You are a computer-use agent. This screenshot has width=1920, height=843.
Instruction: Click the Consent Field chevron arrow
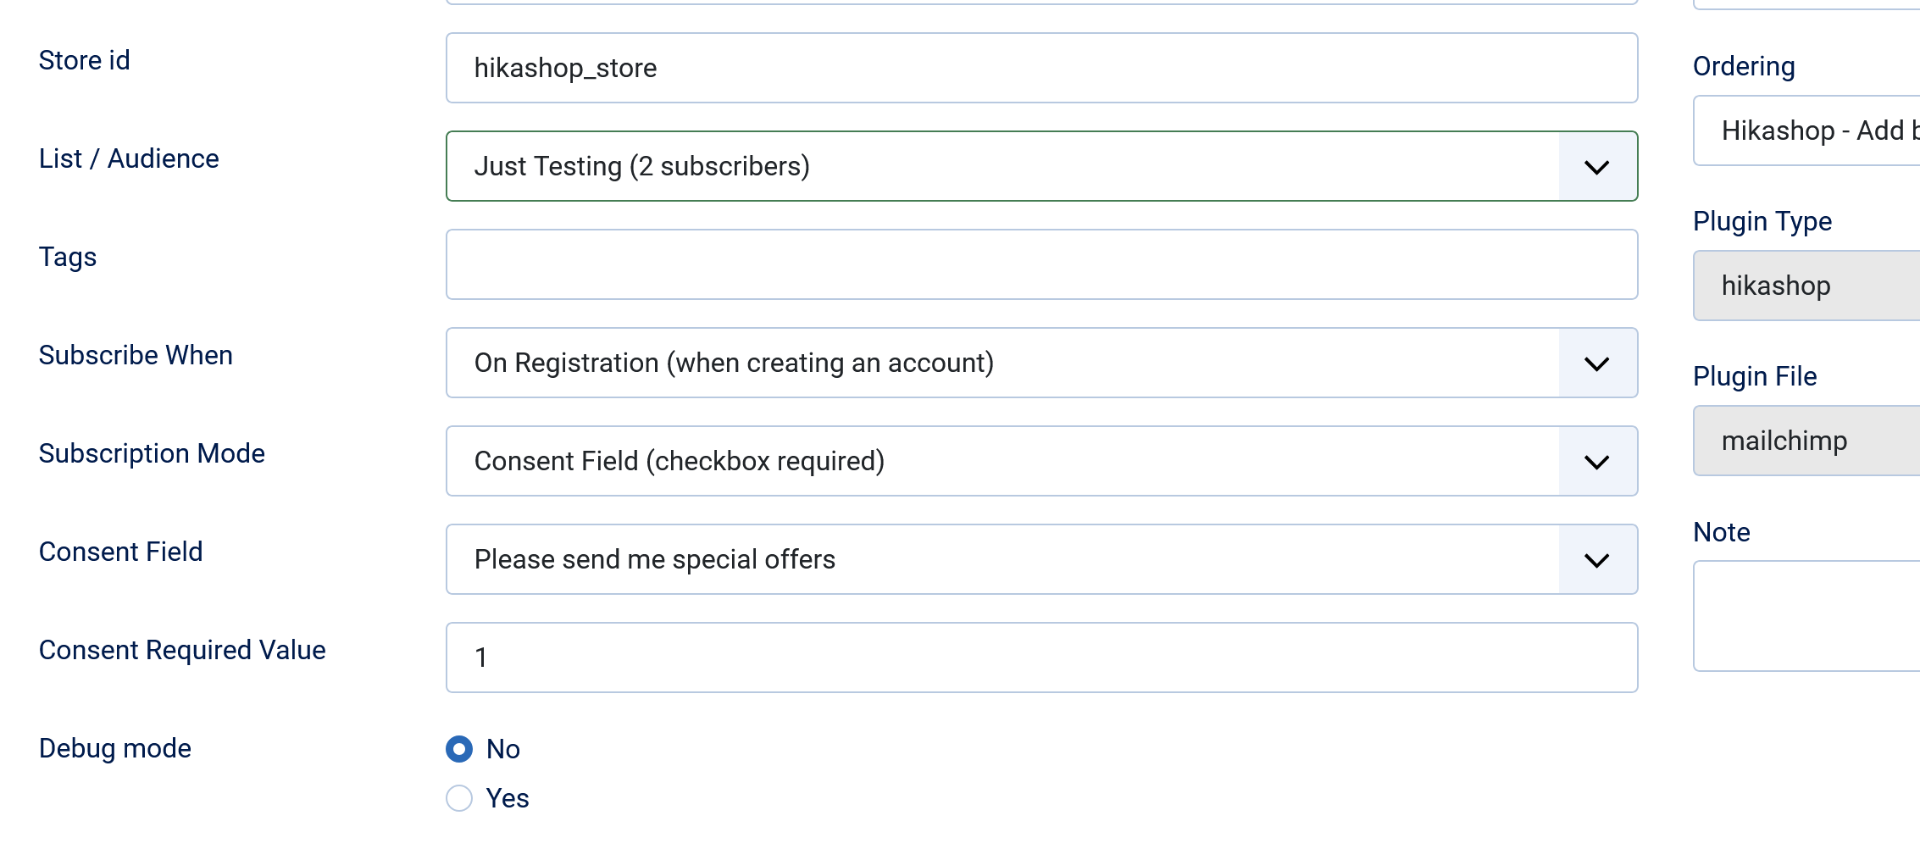click(1597, 560)
